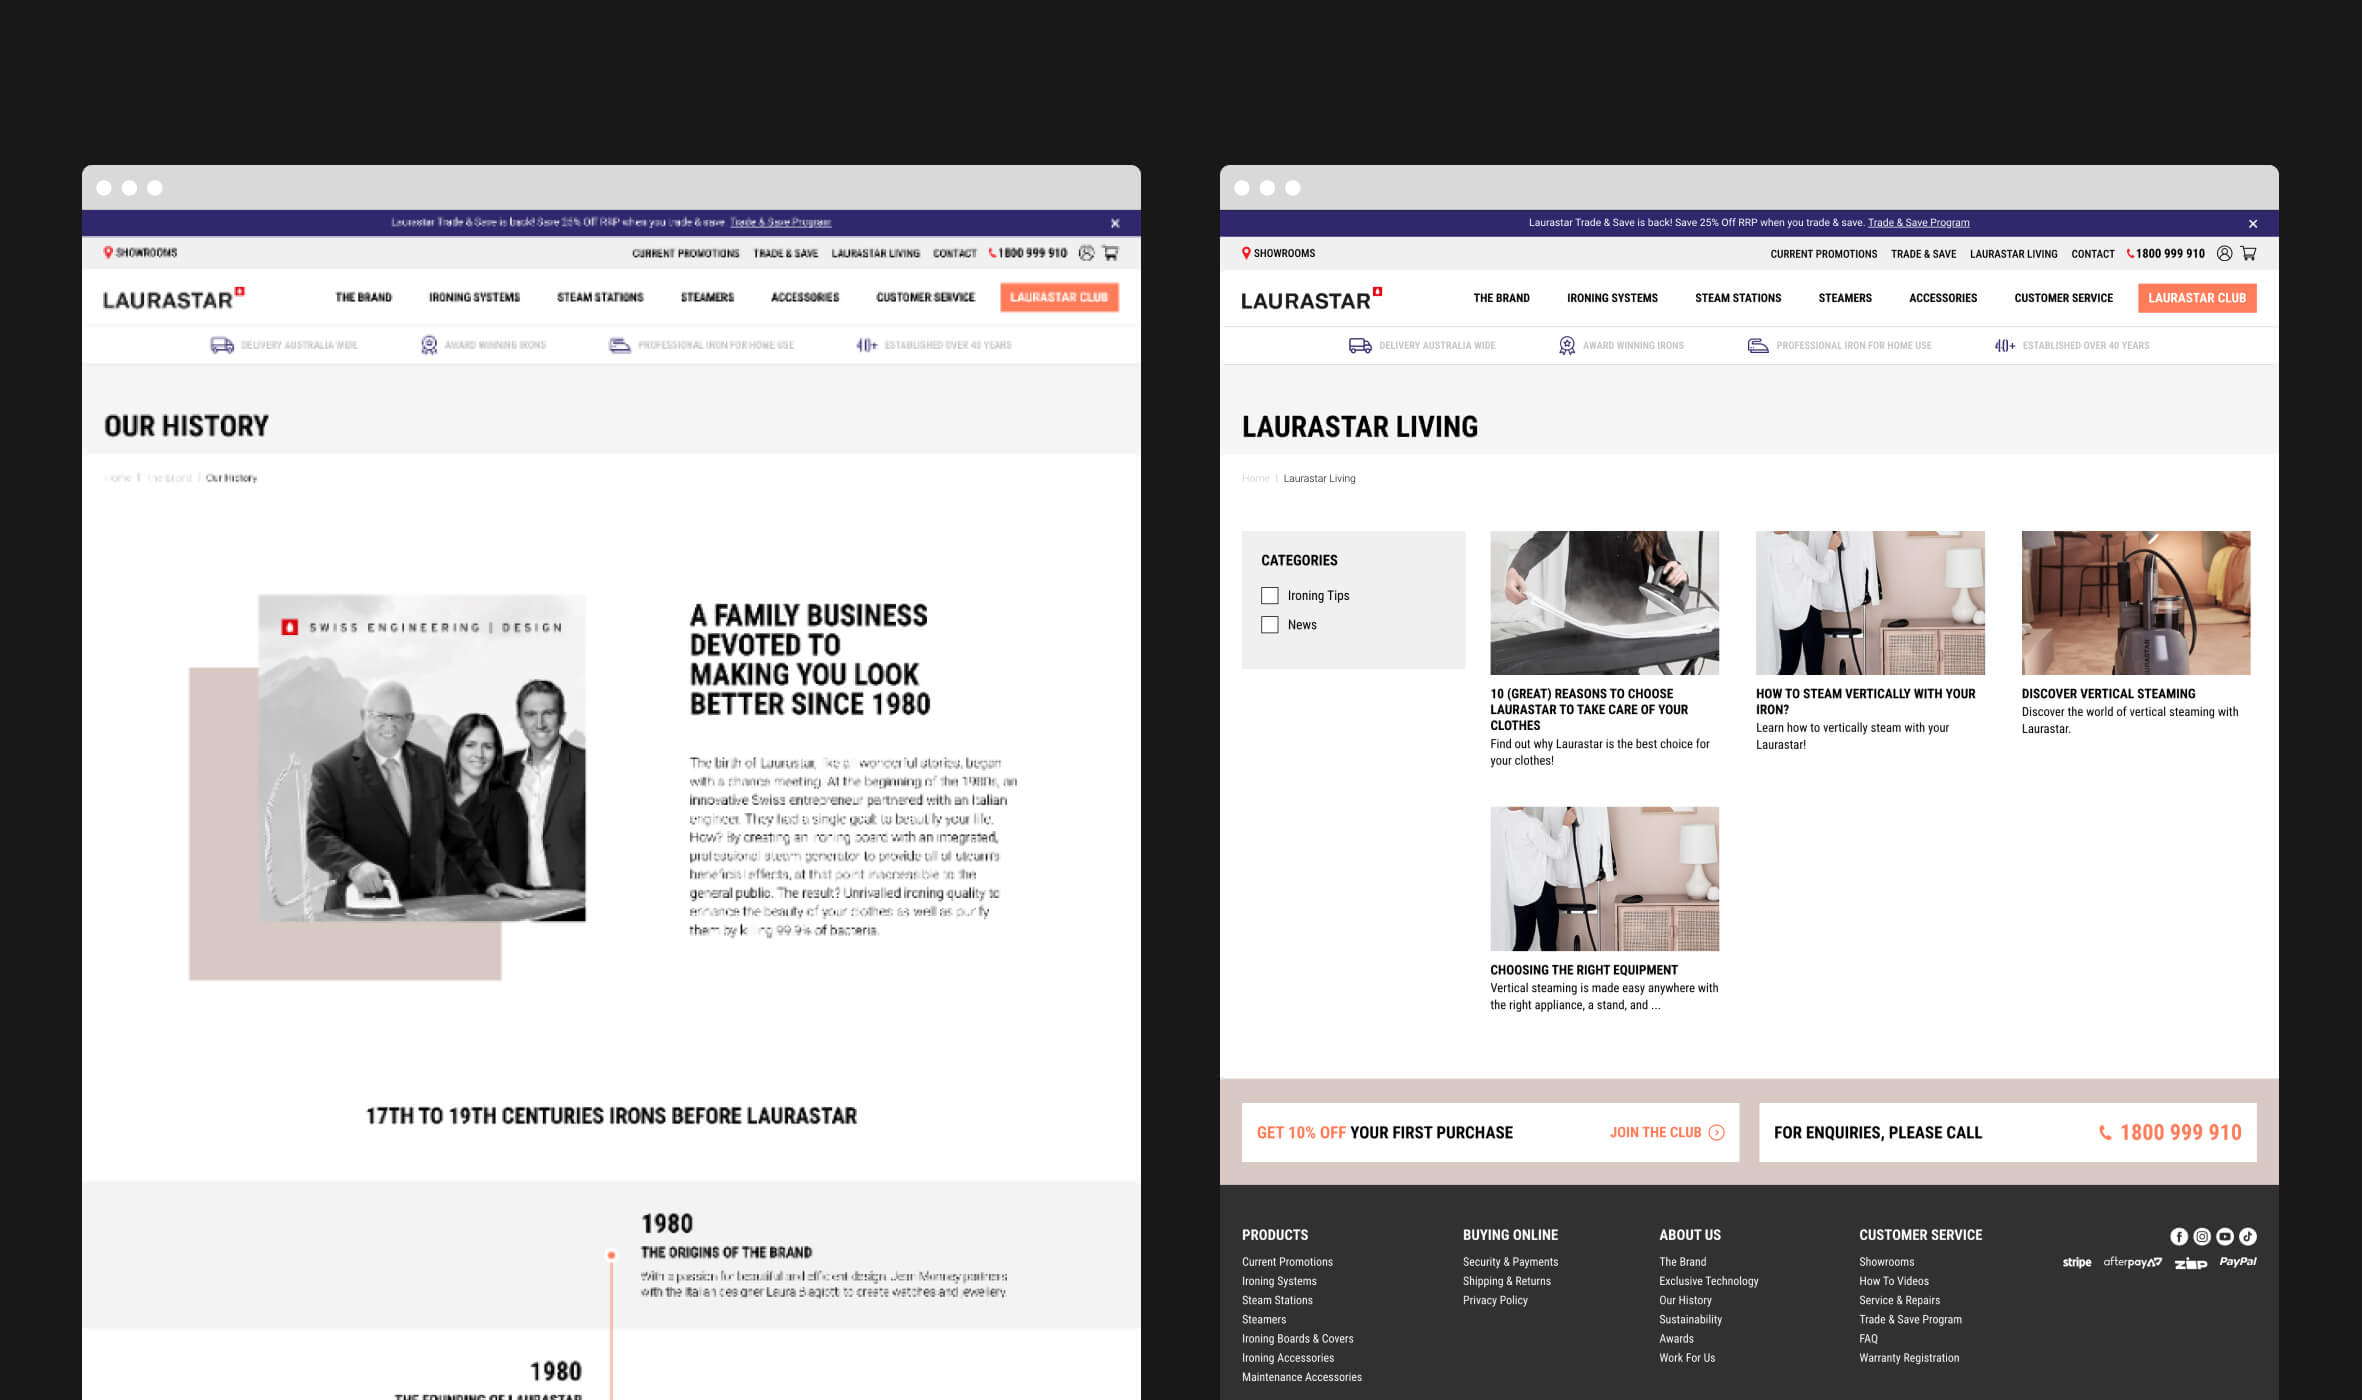This screenshot has width=2362, height=1400.
Task: Open the Discover Vertical Steaming article thumbnail
Action: 2135,601
